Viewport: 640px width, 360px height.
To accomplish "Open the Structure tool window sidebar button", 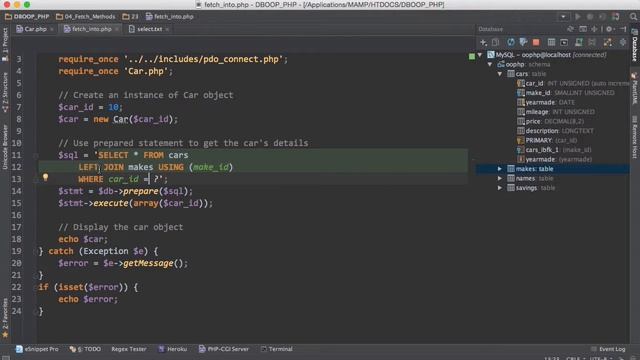I will tap(5, 92).
